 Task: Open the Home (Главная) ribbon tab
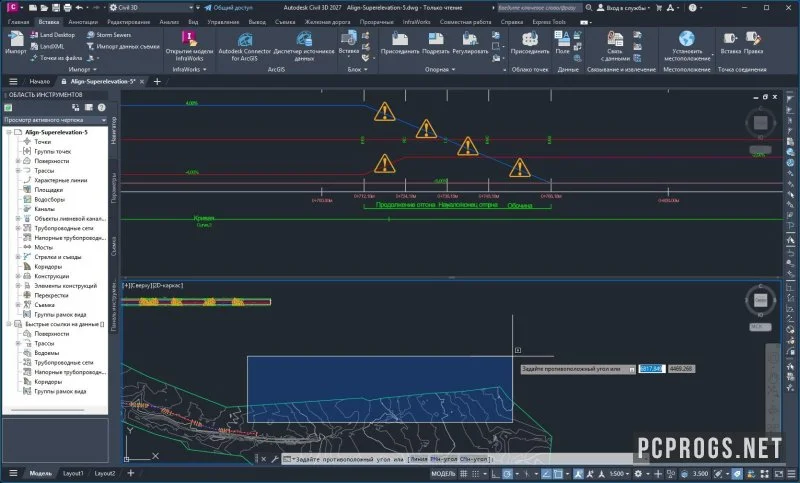coord(18,22)
